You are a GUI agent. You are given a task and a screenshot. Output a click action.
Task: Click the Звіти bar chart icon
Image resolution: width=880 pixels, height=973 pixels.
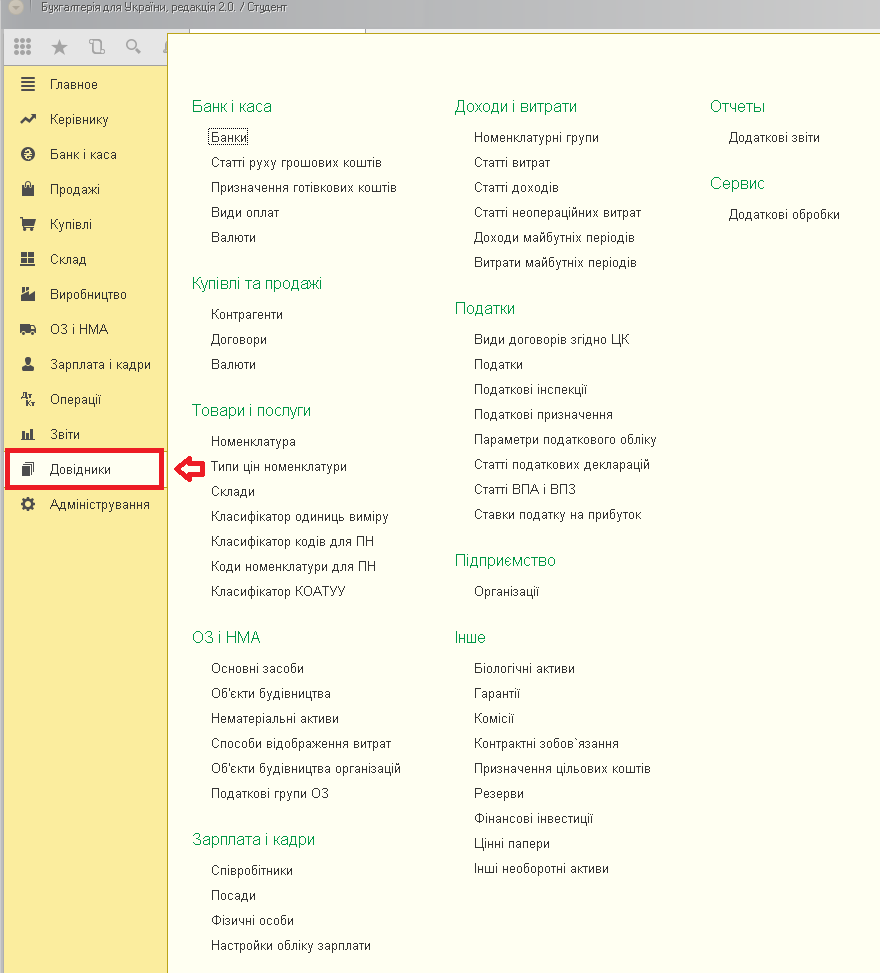tap(28, 434)
